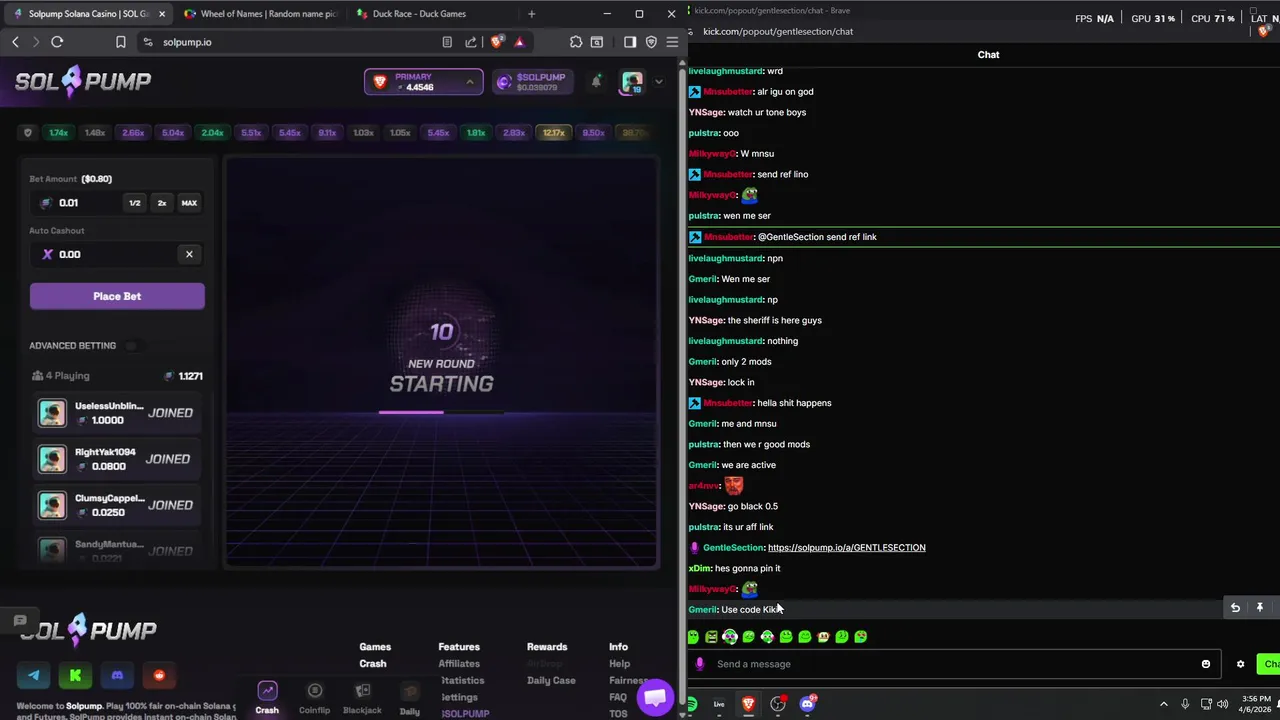Open a new browser tab
Image resolution: width=1280 pixels, height=720 pixels.
point(531,14)
